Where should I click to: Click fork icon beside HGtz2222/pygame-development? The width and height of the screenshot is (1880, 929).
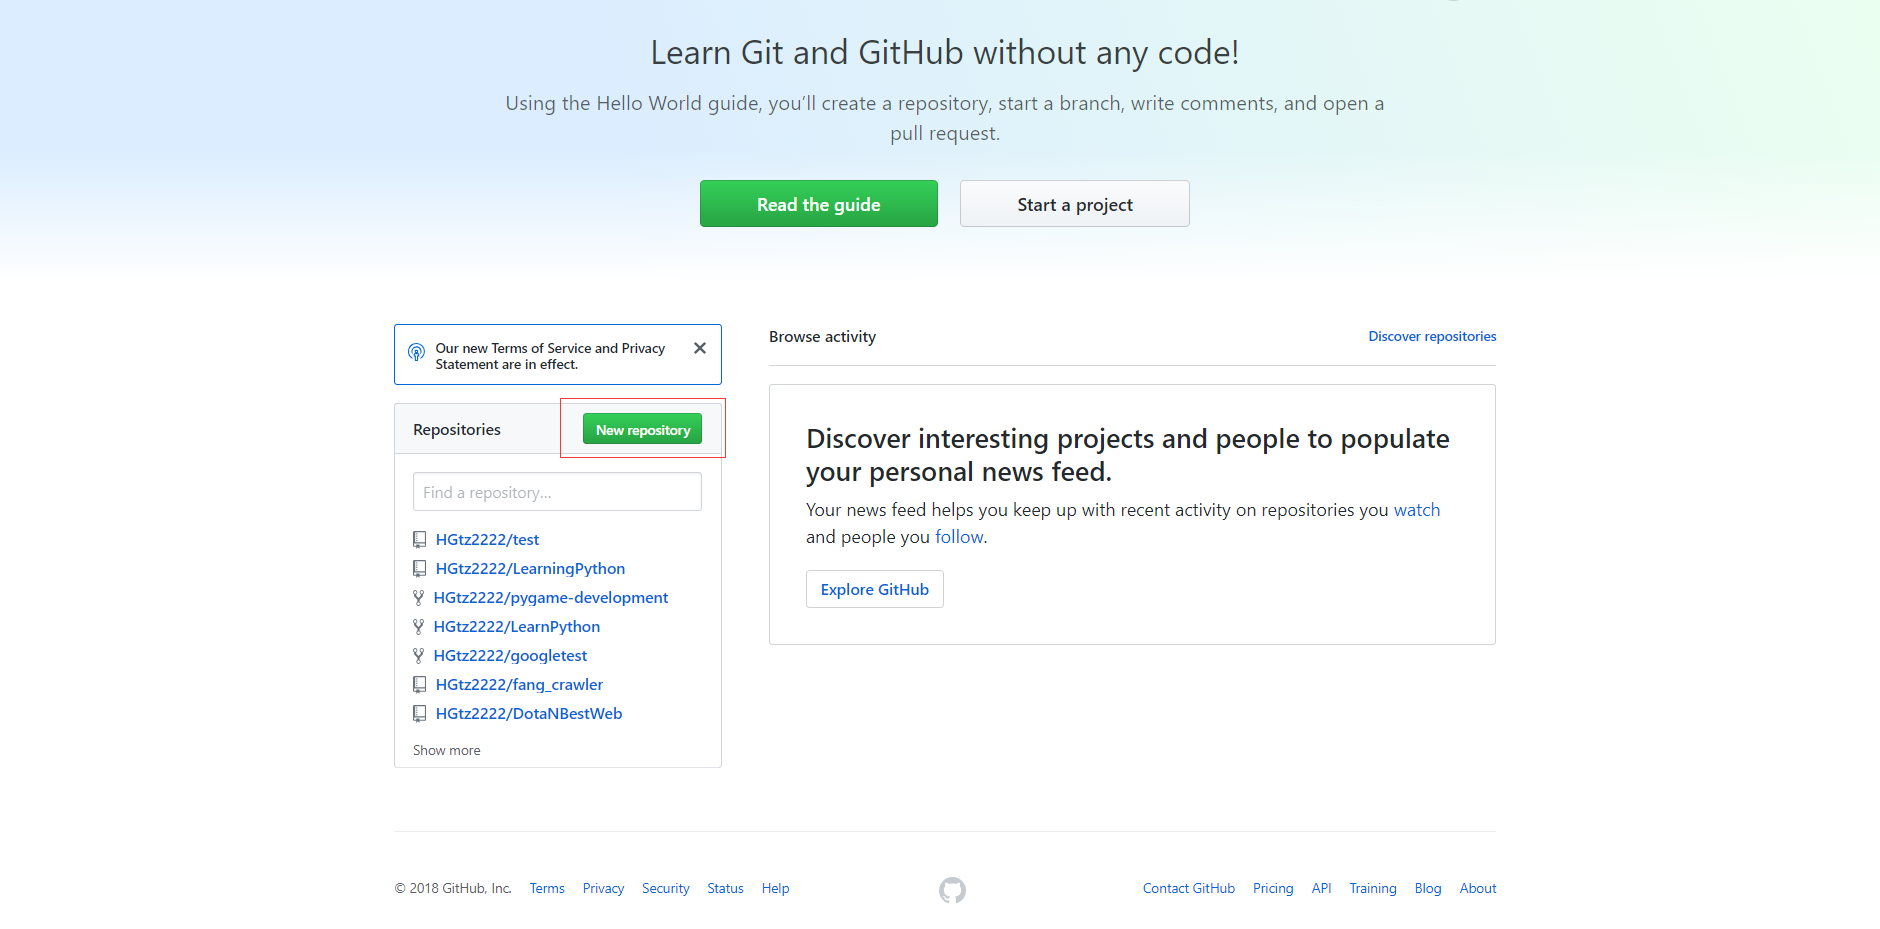[x=419, y=598]
